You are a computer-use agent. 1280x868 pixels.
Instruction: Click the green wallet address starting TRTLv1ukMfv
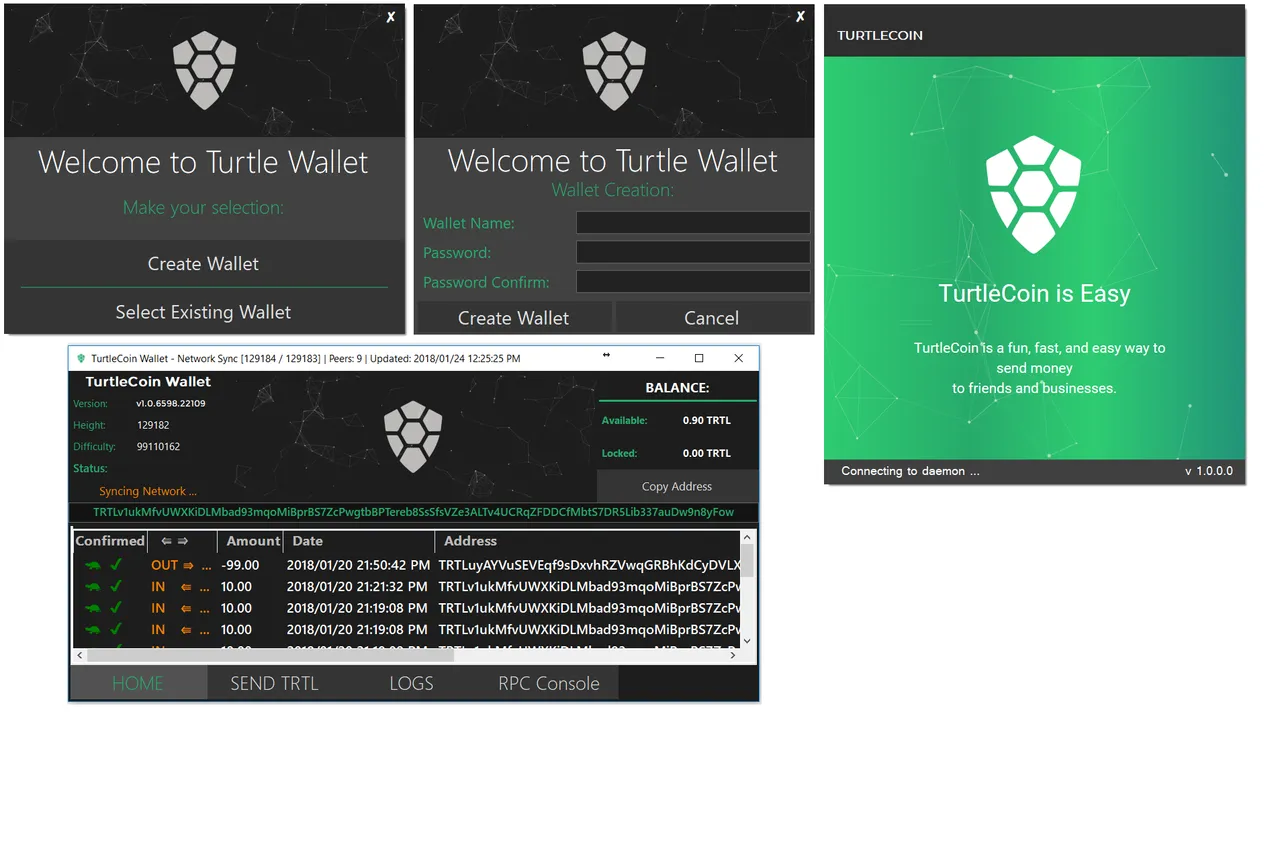(414, 512)
